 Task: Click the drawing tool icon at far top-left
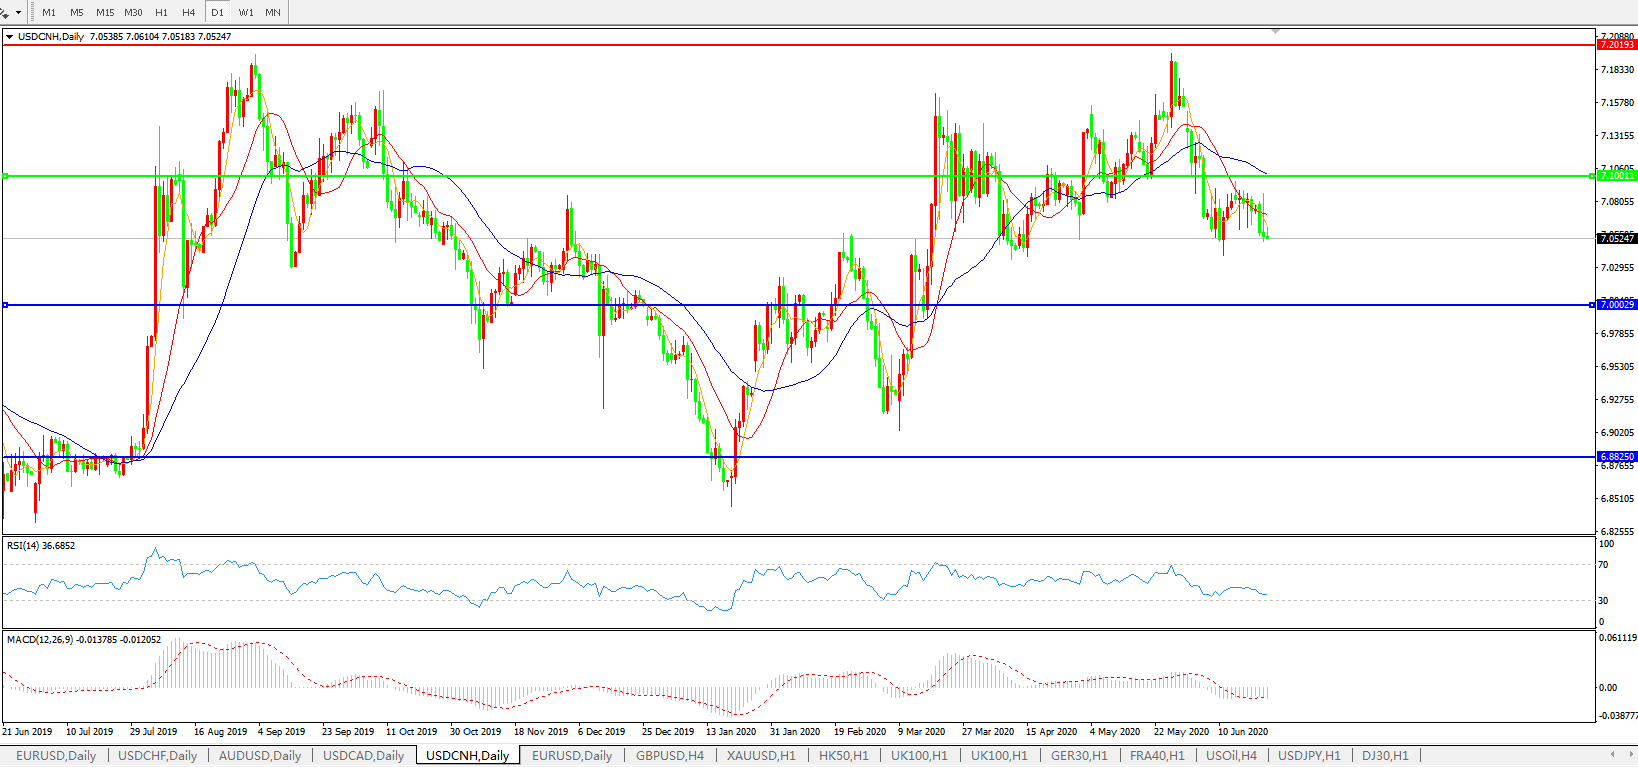pos(5,12)
